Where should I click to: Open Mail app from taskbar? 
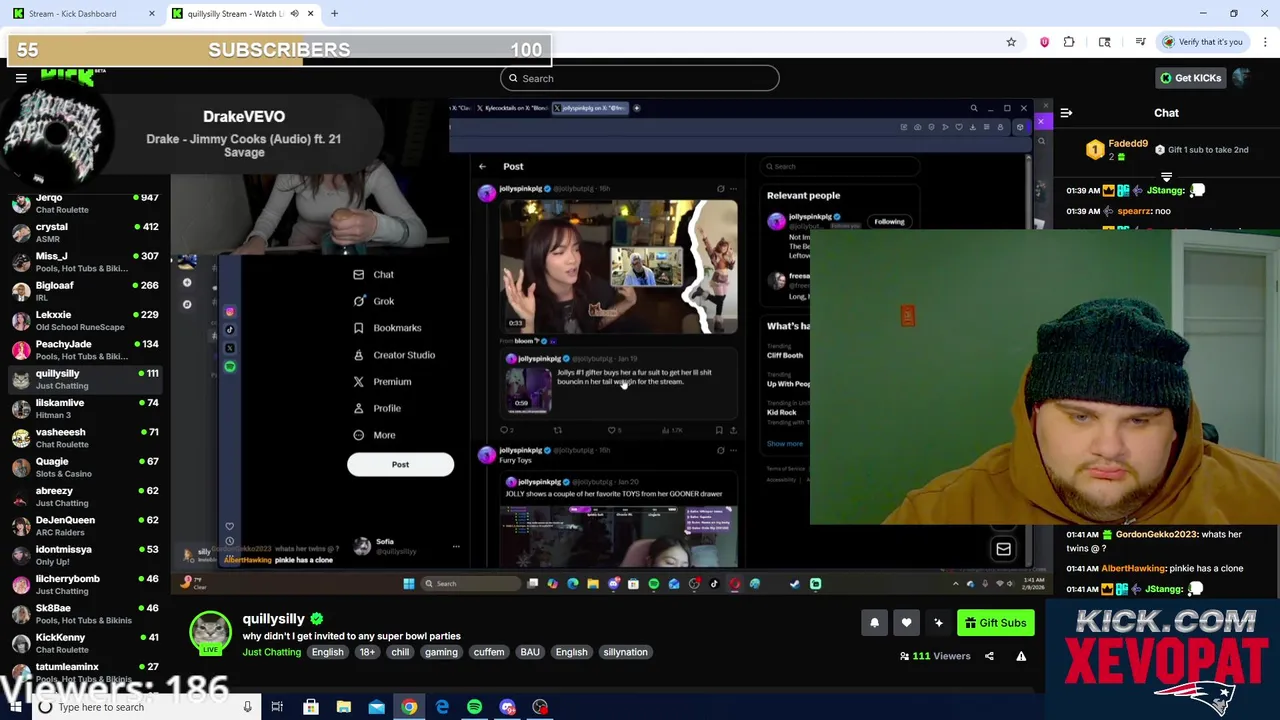(x=376, y=707)
